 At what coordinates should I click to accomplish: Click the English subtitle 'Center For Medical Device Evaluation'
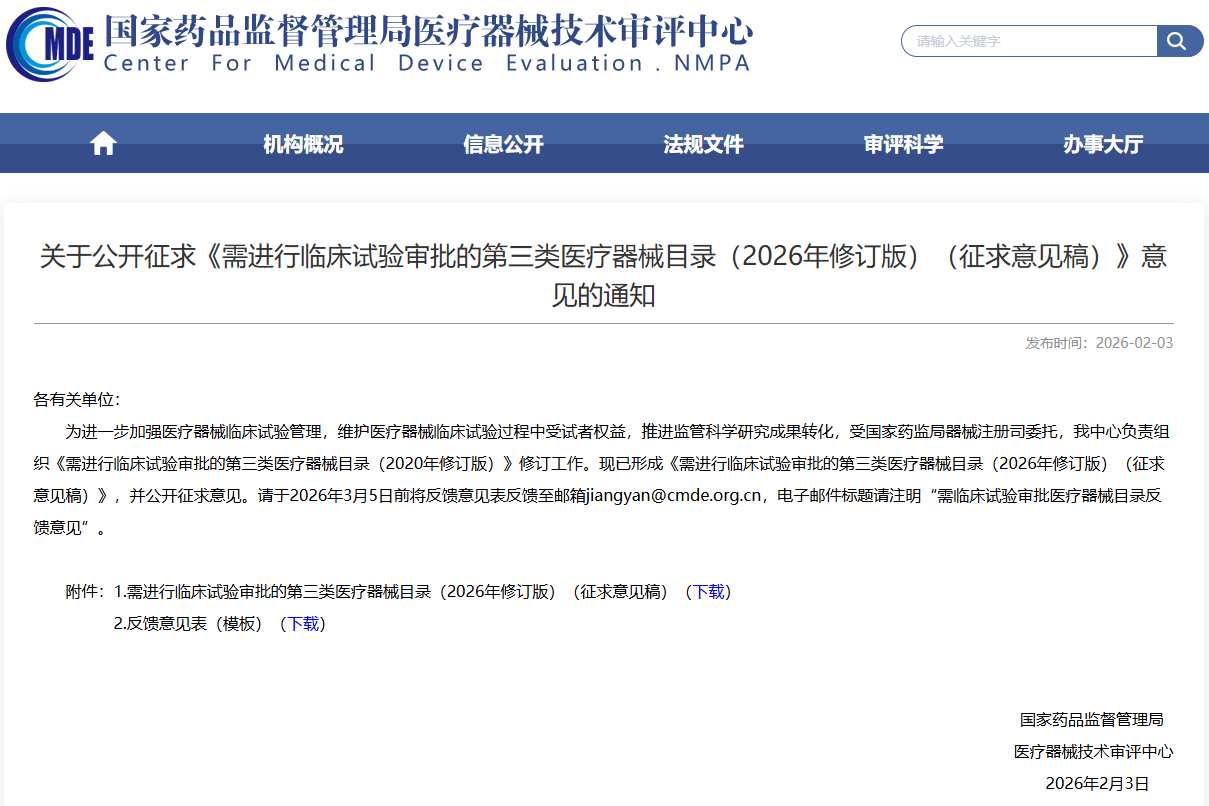pos(426,64)
